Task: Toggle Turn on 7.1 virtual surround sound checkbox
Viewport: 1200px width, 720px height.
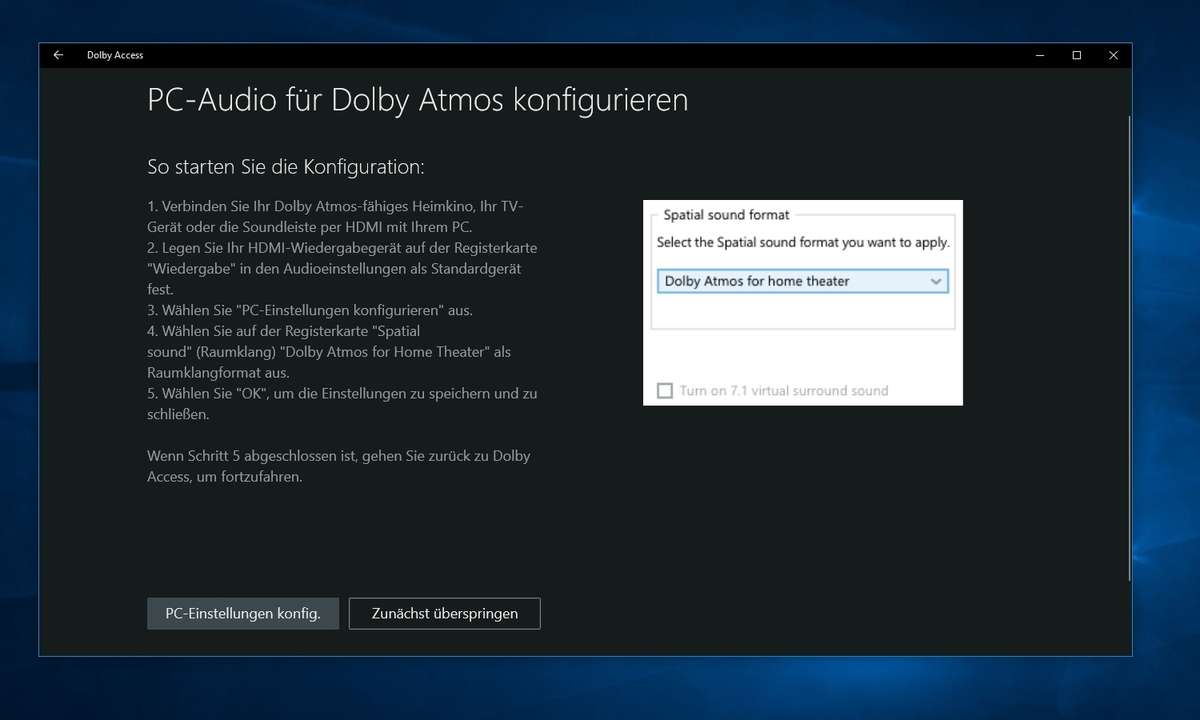Action: click(664, 390)
